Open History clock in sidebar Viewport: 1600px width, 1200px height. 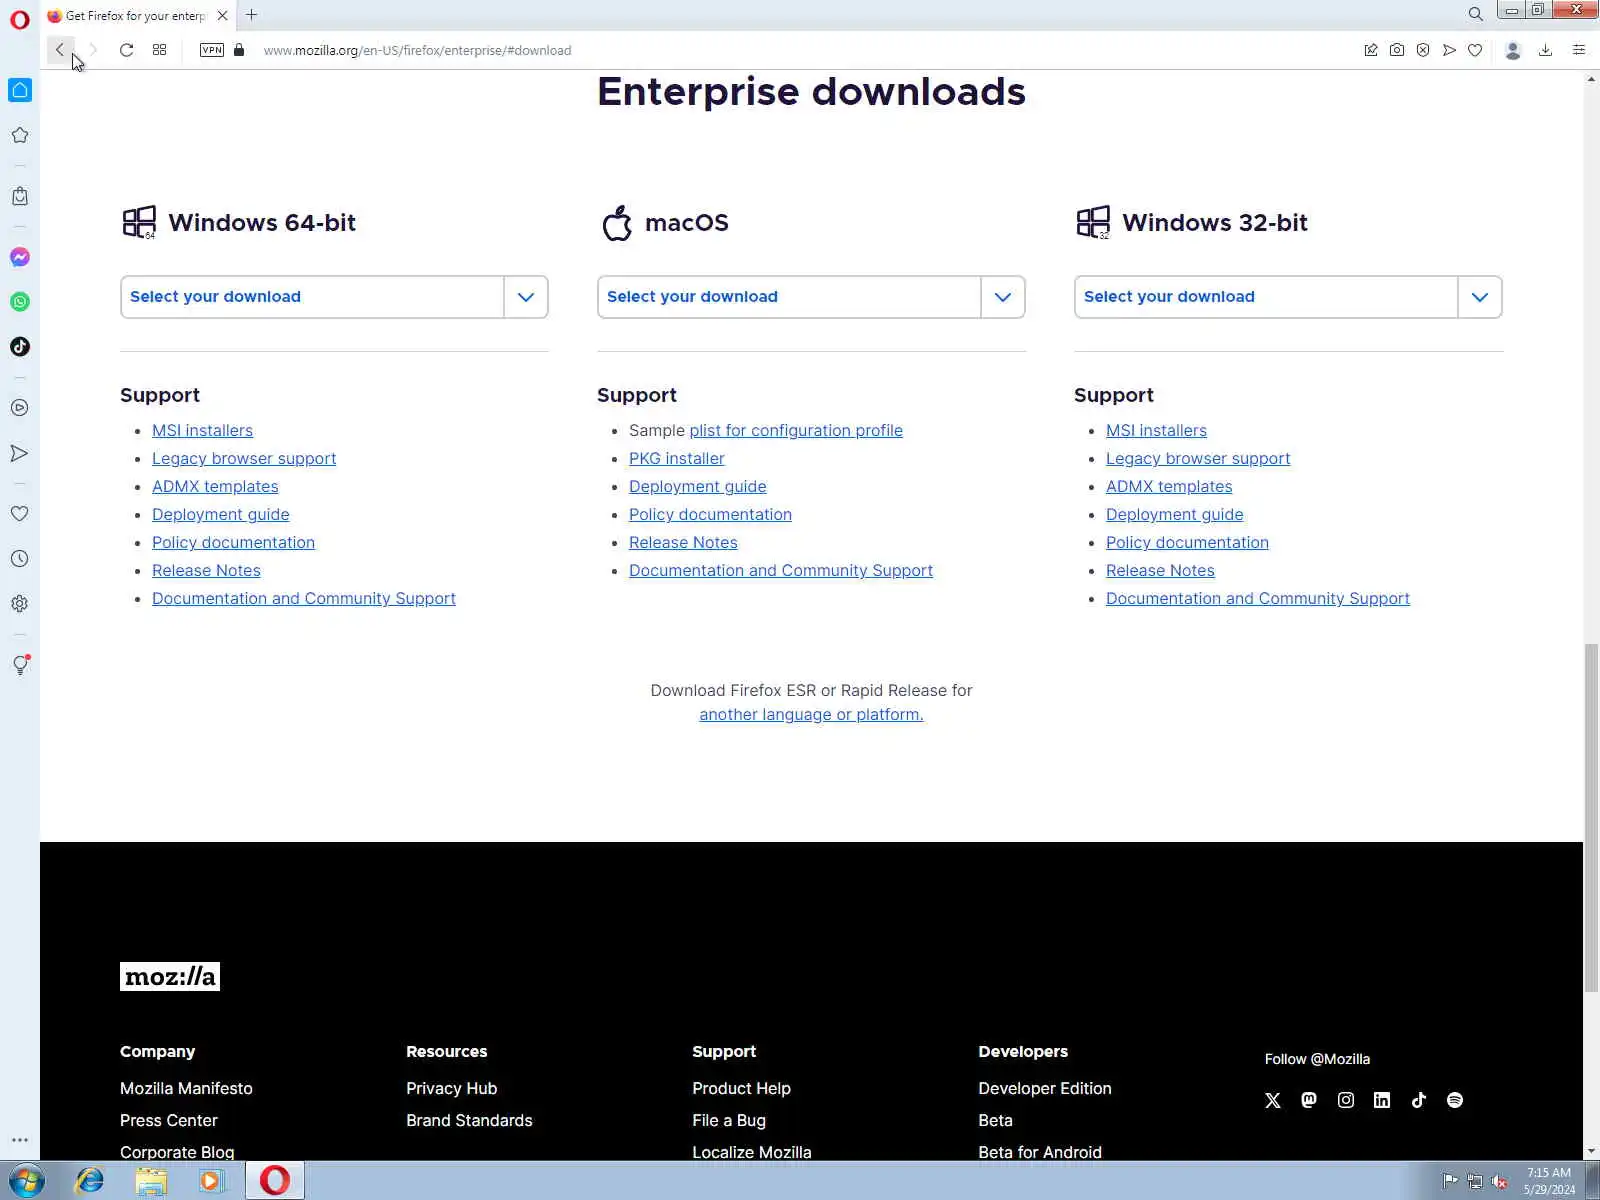20,559
